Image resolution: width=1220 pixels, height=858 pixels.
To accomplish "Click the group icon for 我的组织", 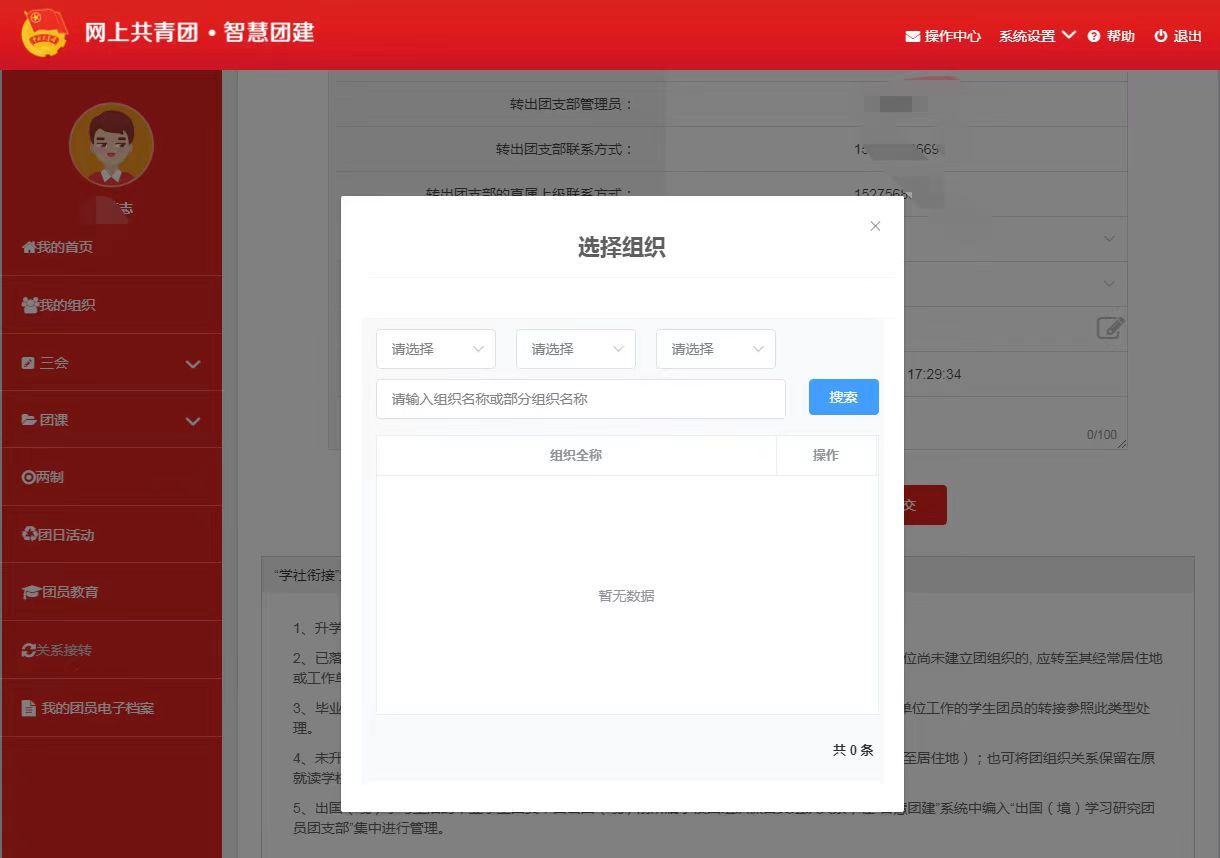I will (x=30, y=305).
